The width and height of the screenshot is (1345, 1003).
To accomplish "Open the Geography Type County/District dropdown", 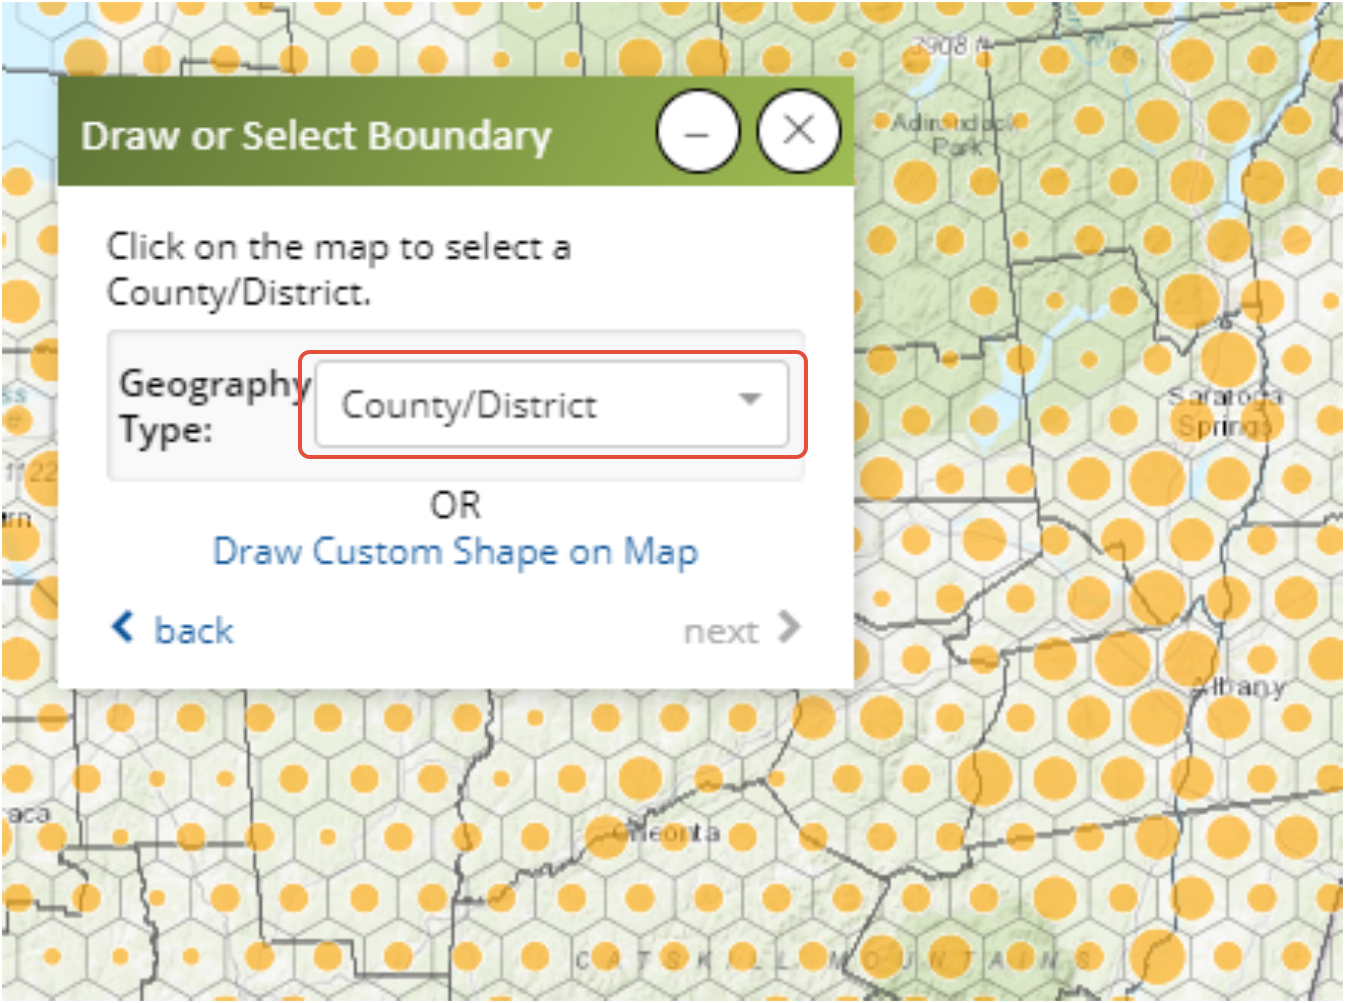I will [551, 404].
